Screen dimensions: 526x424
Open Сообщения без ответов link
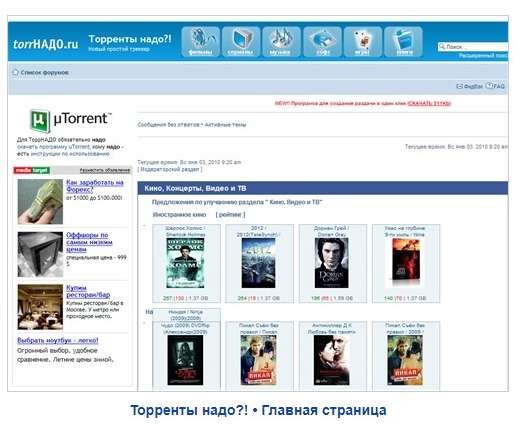[x=168, y=125]
